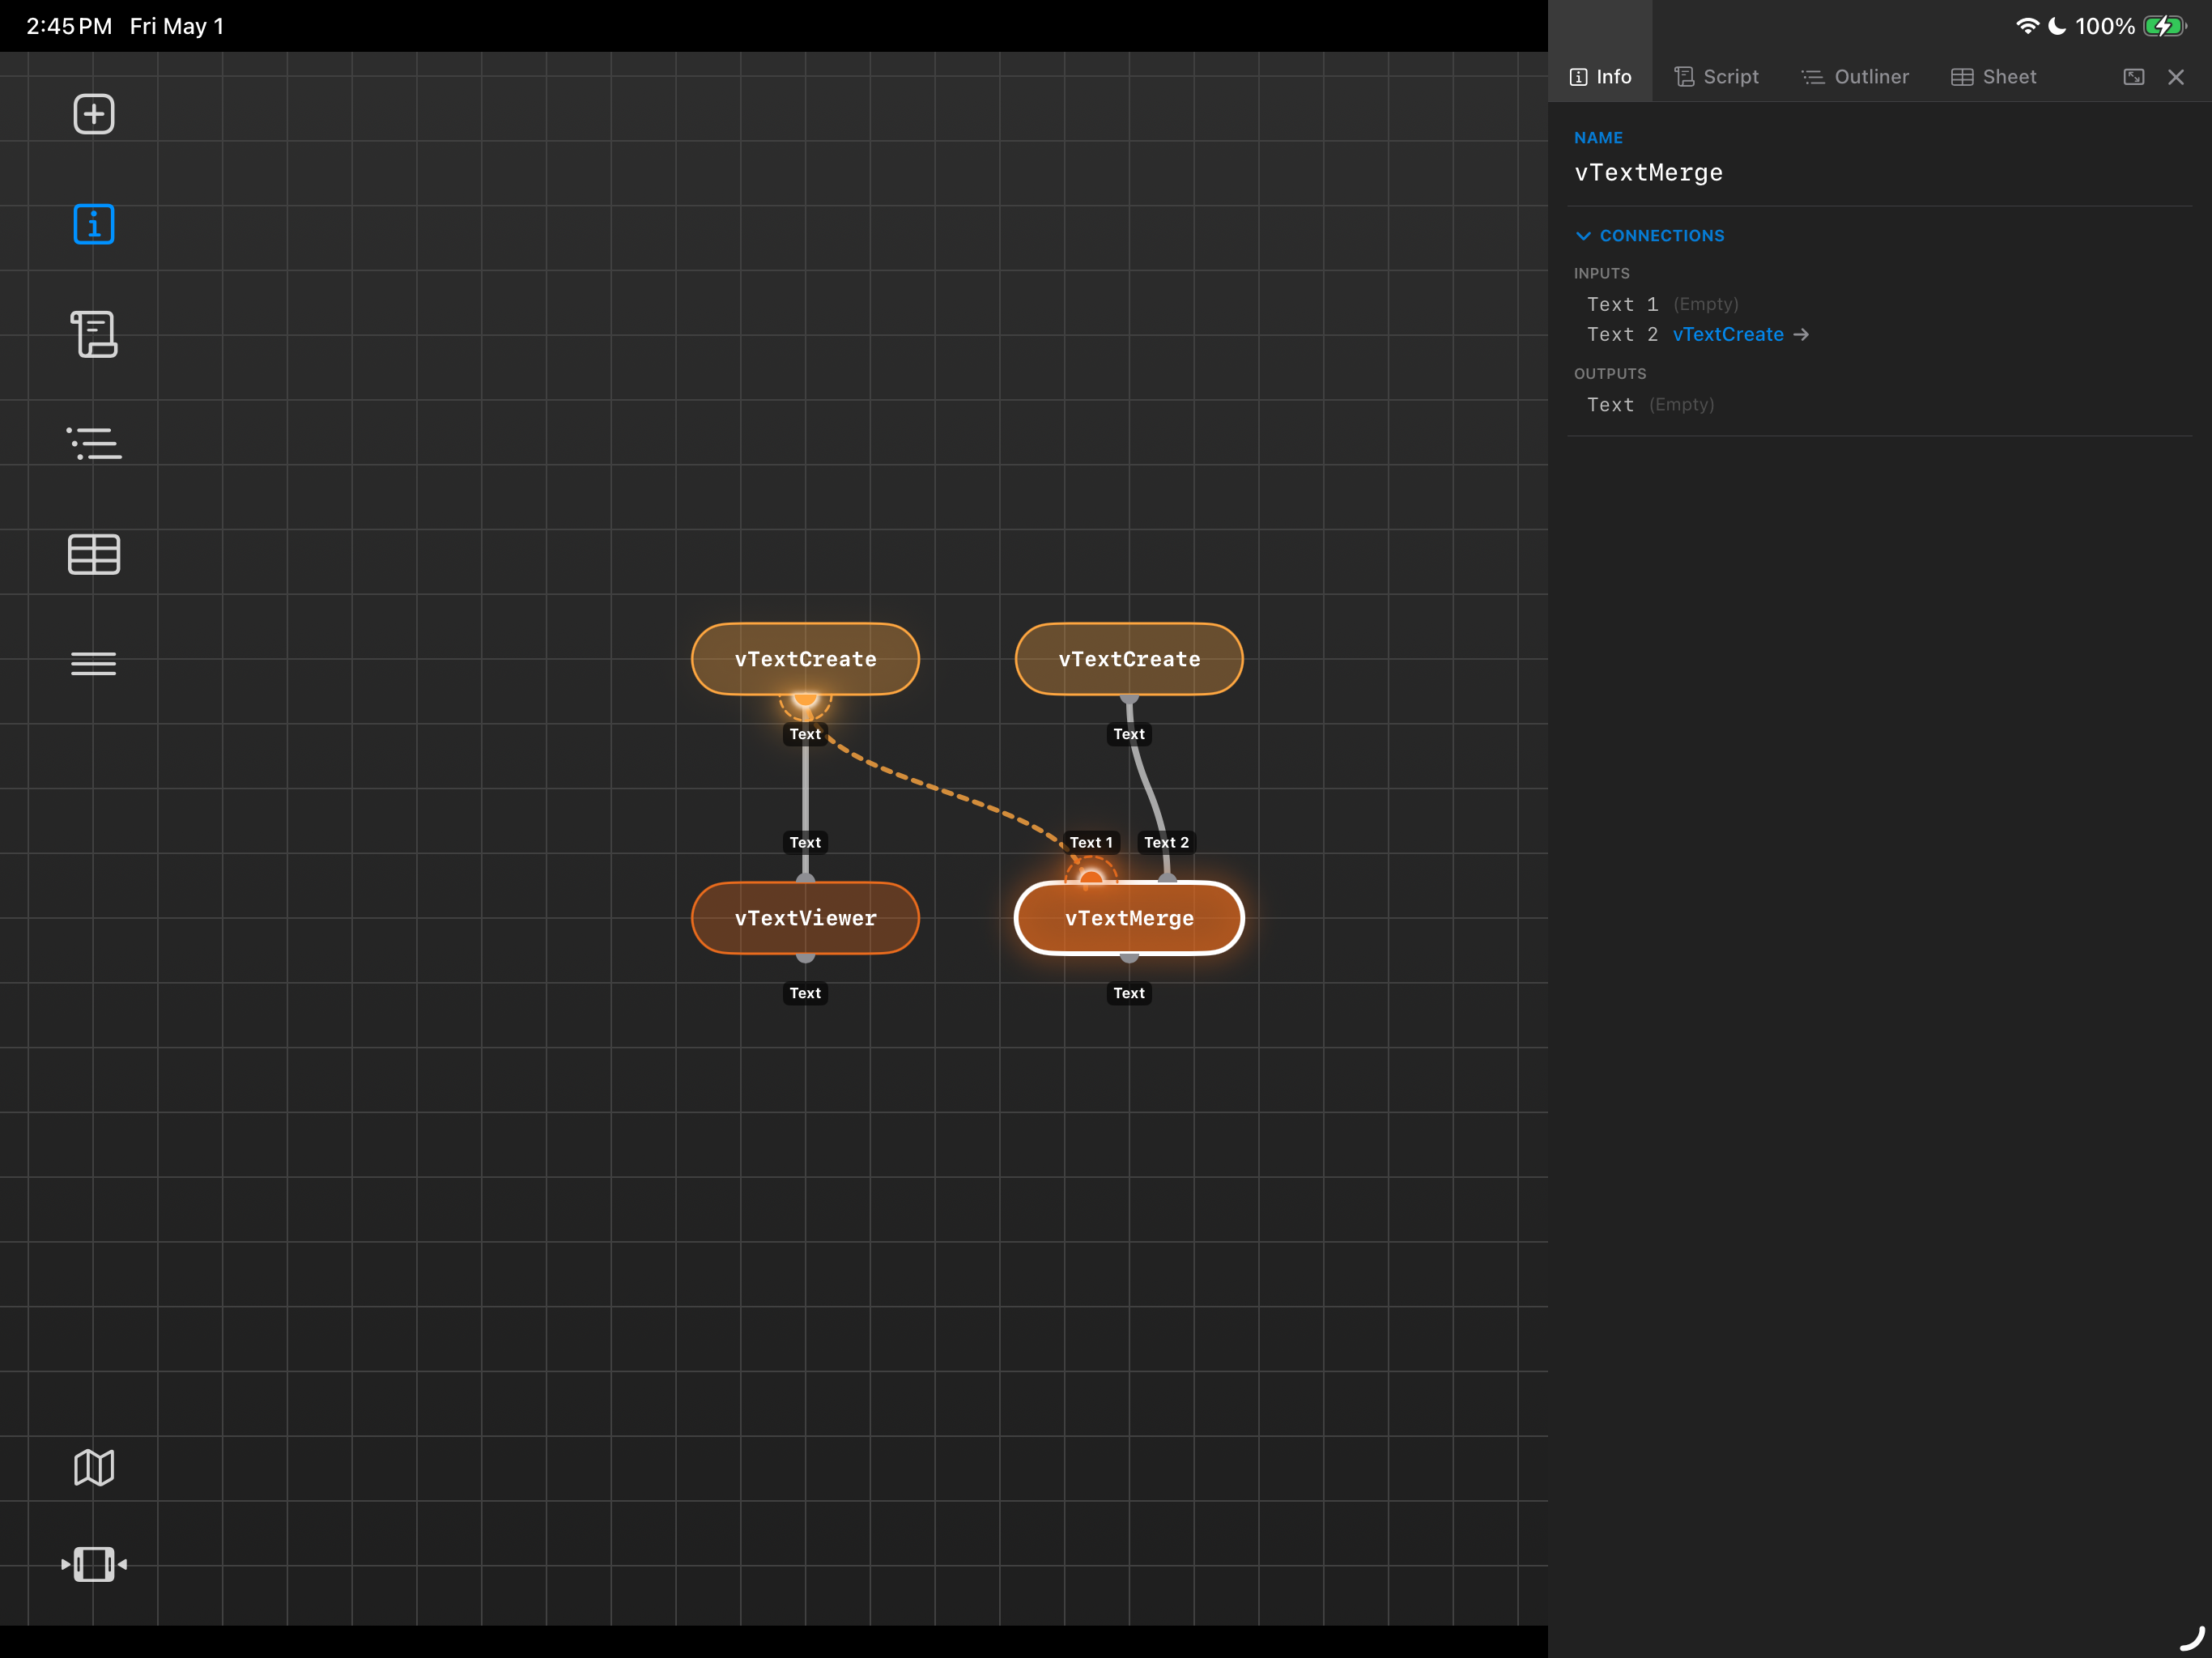Viewport: 2212px width, 1658px height.
Task: Click the add node plus icon
Action: pos(94,114)
